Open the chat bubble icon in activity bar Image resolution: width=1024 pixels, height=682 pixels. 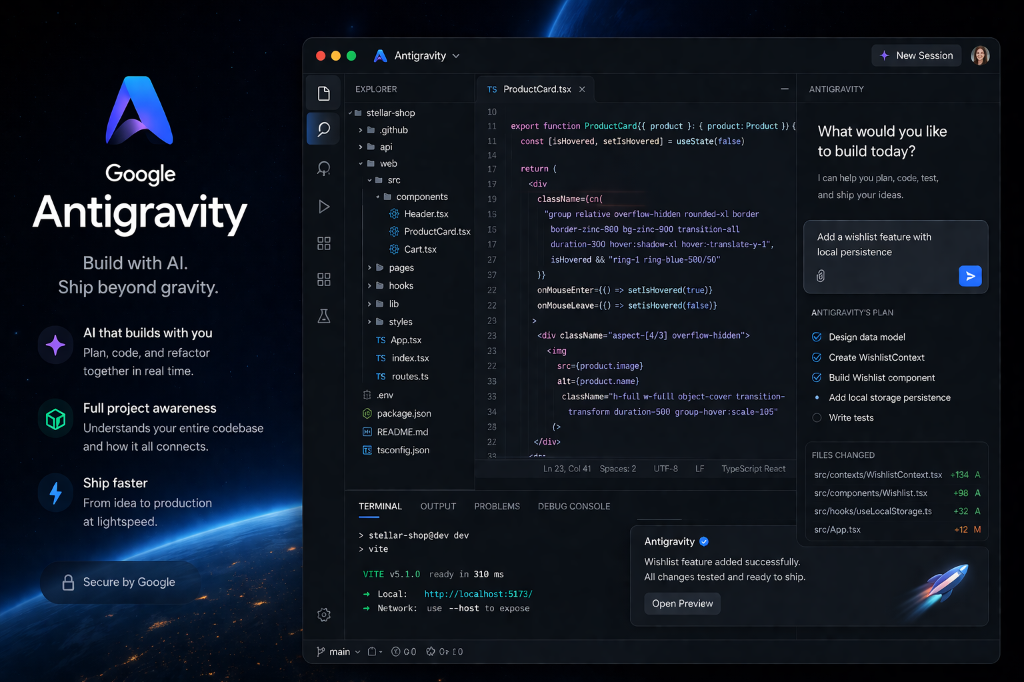point(323,169)
